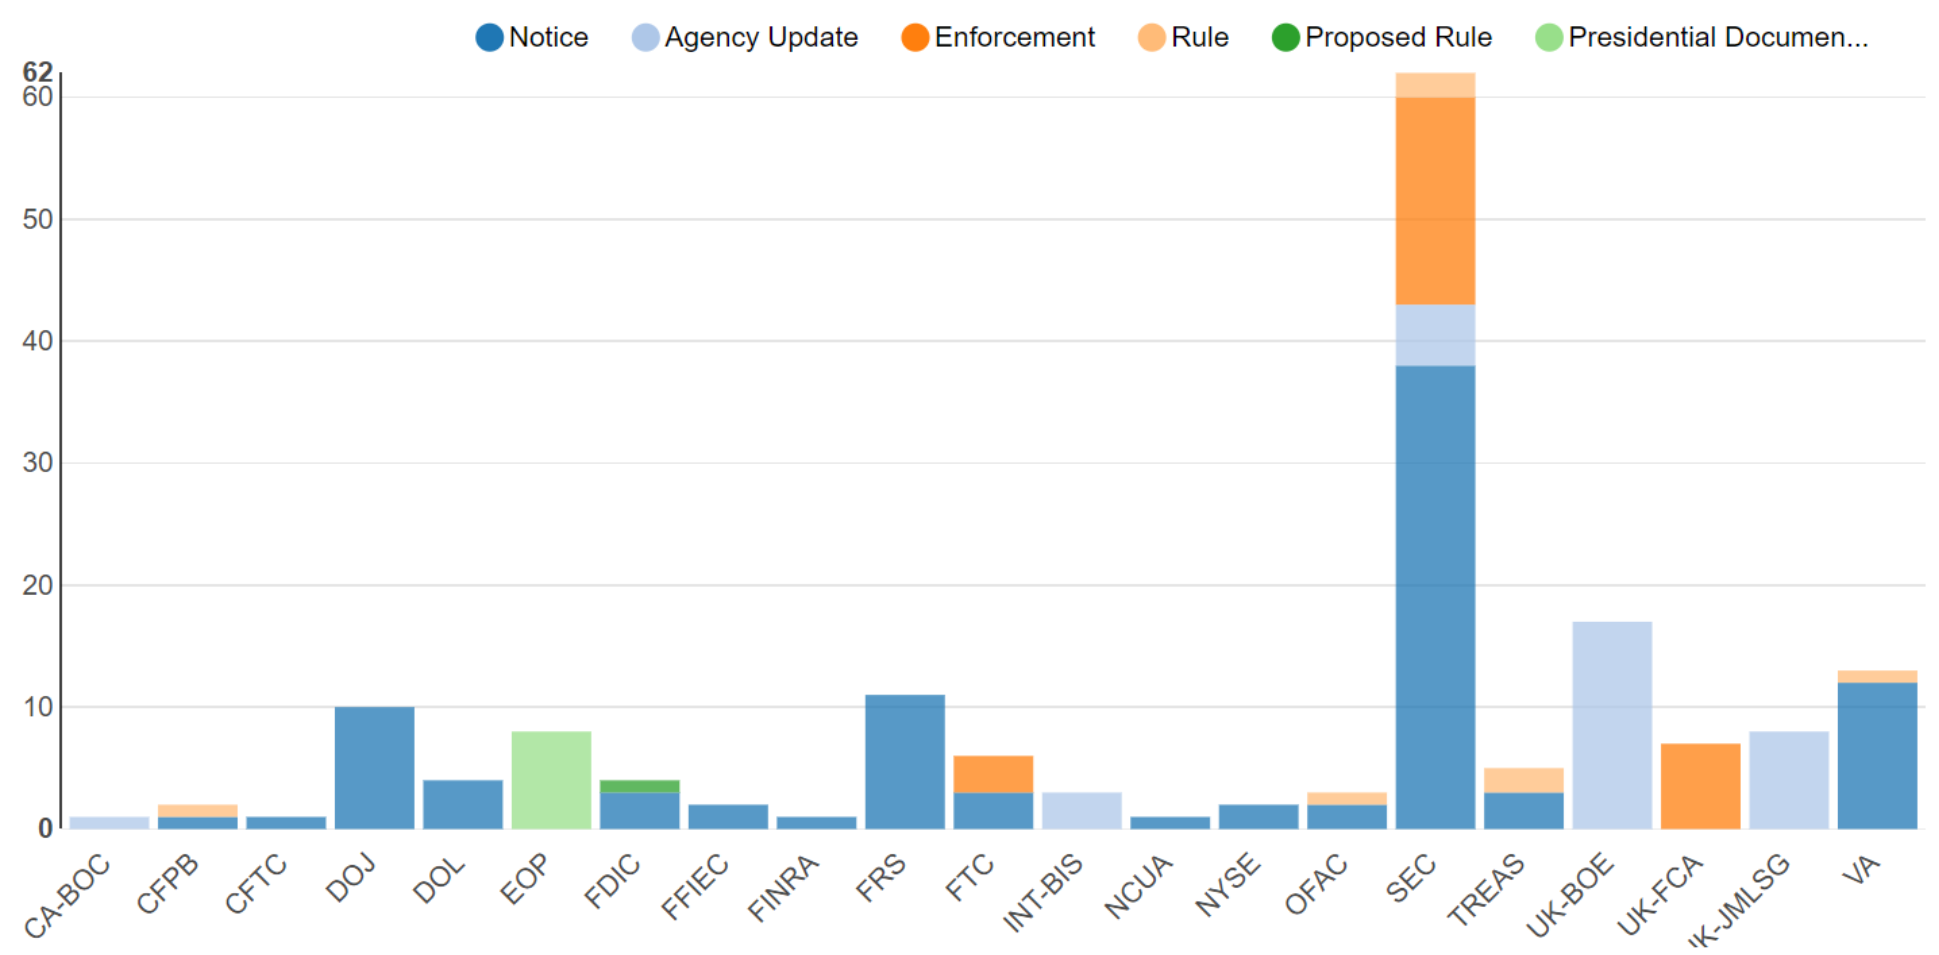This screenshot has height=955, width=1939.
Task: Click the TREAS Rule light orange segment
Action: point(1524,780)
